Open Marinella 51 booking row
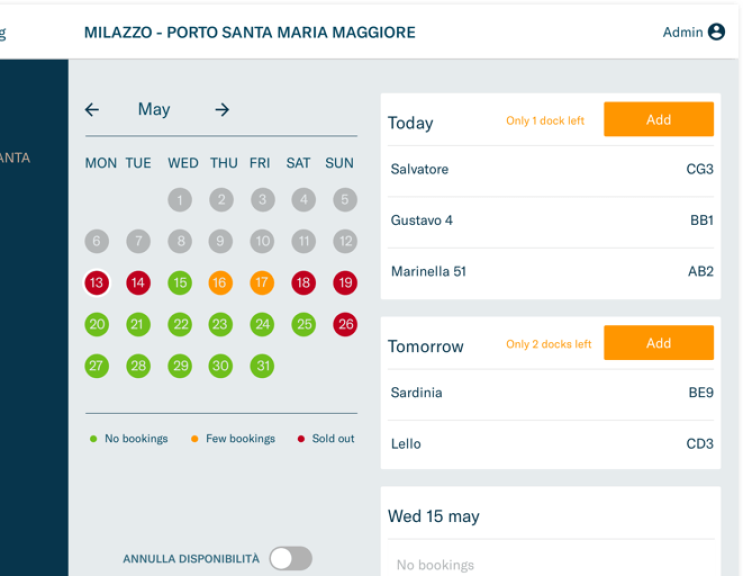Image resolution: width=743 pixels, height=576 pixels. pos(551,272)
